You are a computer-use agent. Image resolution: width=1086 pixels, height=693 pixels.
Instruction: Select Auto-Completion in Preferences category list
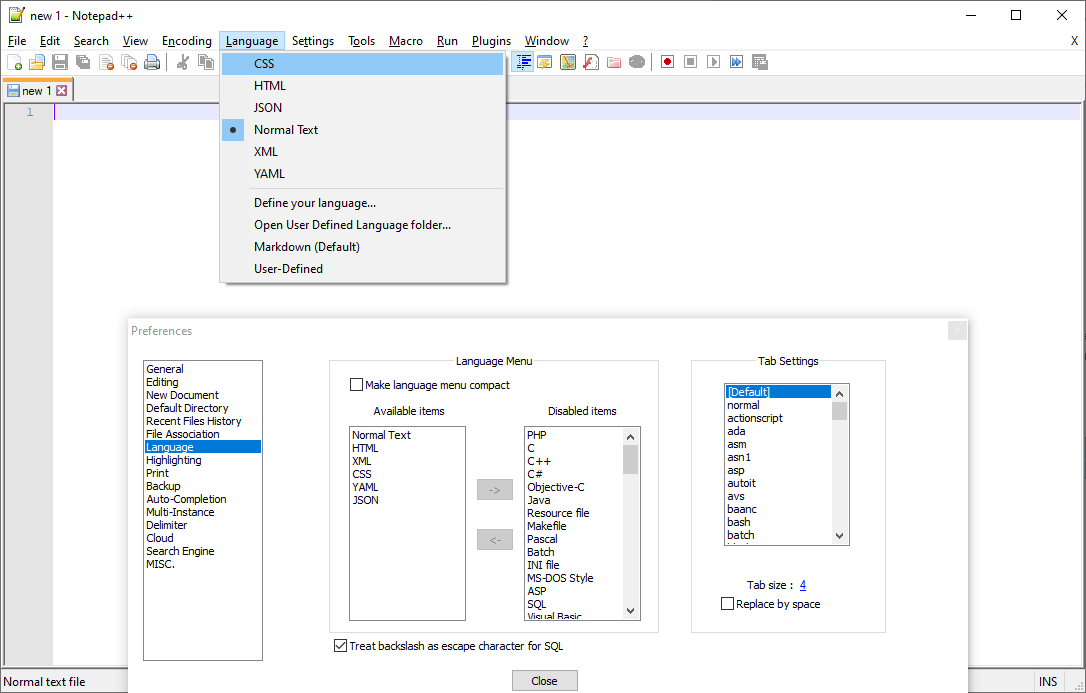202,499
